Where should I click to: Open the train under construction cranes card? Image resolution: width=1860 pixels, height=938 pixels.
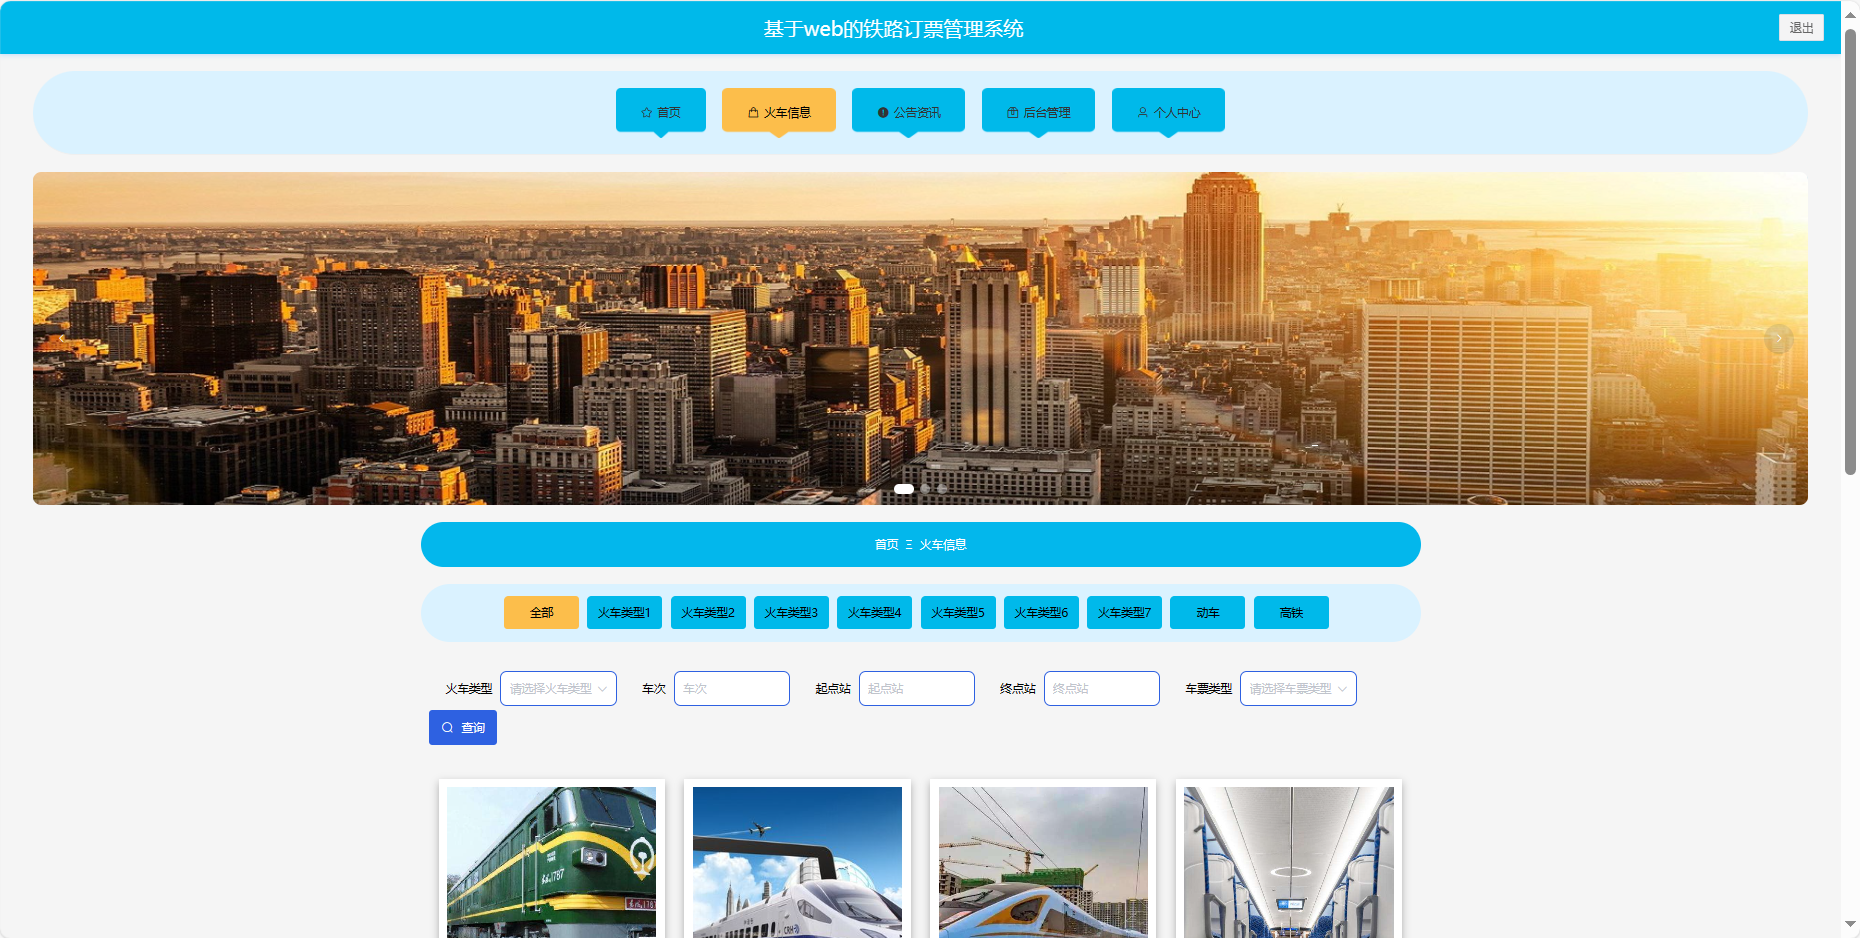1043,860
